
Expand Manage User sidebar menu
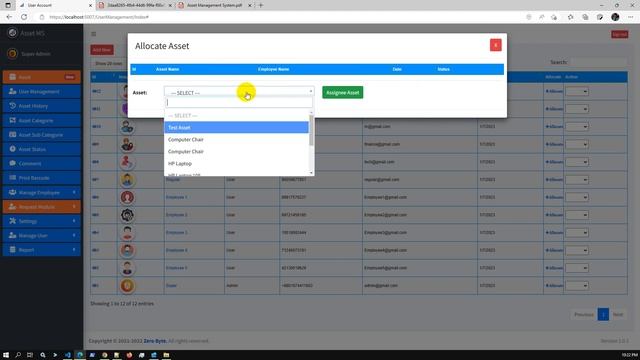click(42, 236)
